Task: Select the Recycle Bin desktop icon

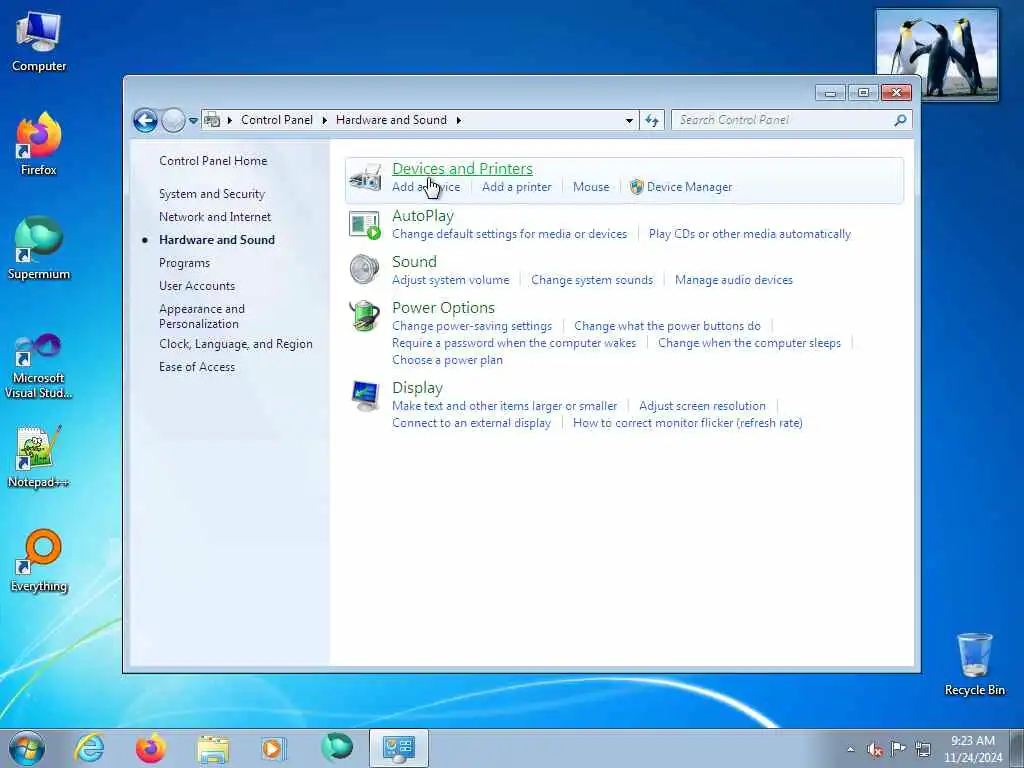Action: coord(974,664)
